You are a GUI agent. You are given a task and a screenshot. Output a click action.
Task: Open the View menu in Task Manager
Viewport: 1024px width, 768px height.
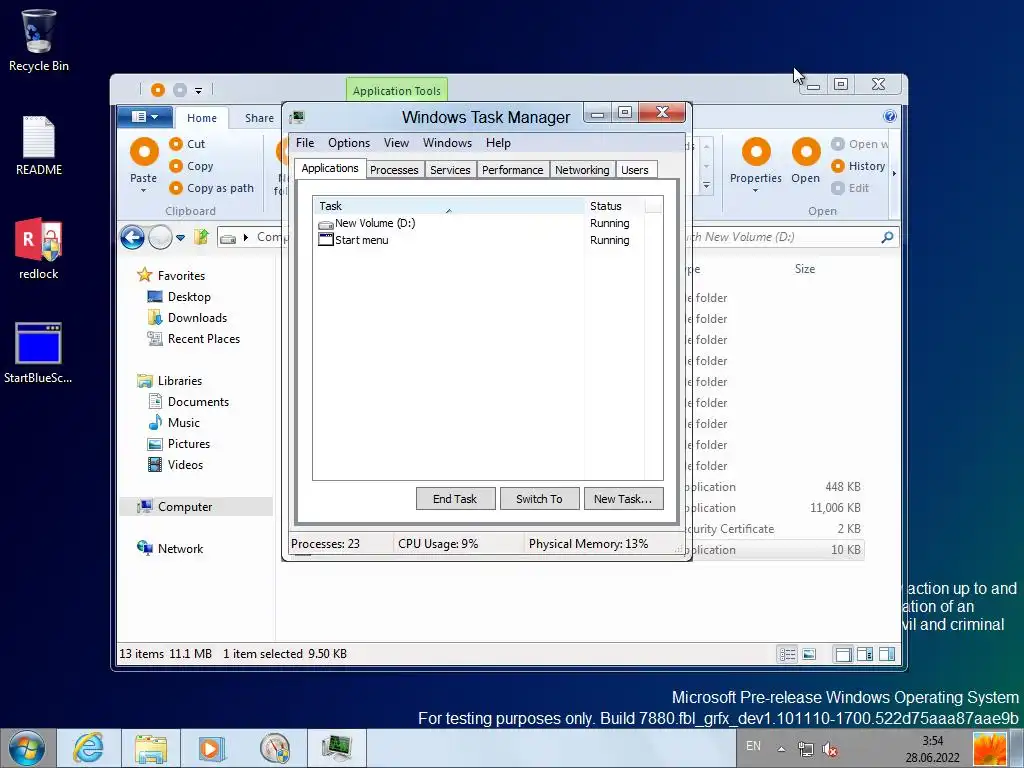tap(396, 143)
